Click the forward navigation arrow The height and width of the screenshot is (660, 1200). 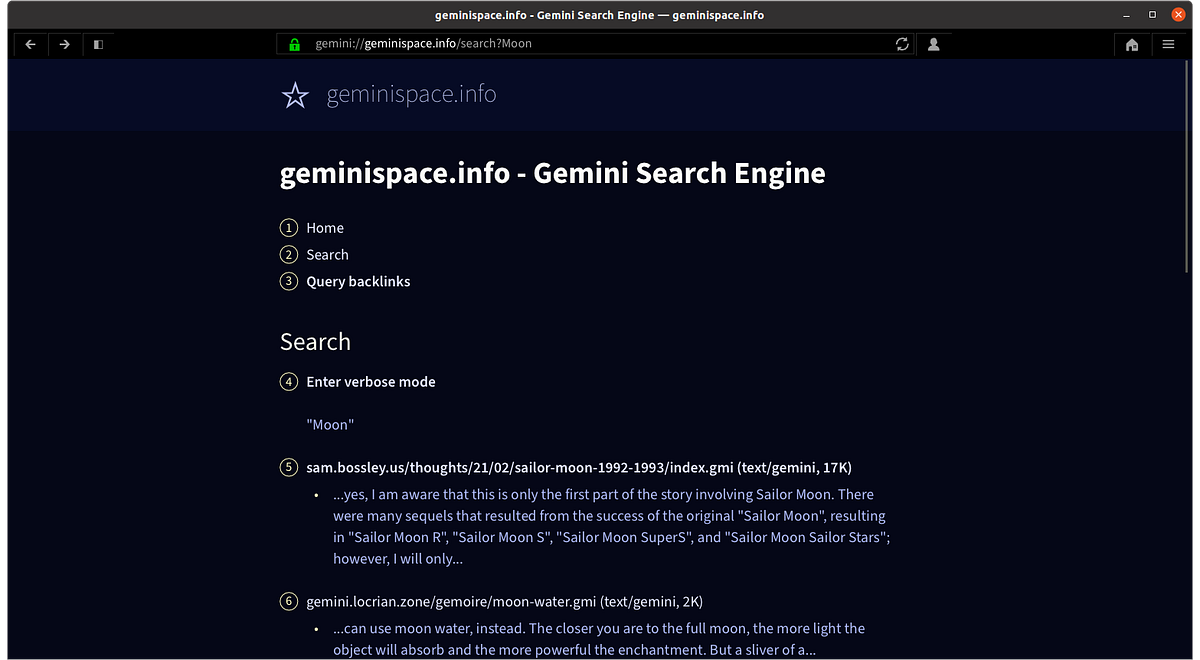tap(64, 44)
